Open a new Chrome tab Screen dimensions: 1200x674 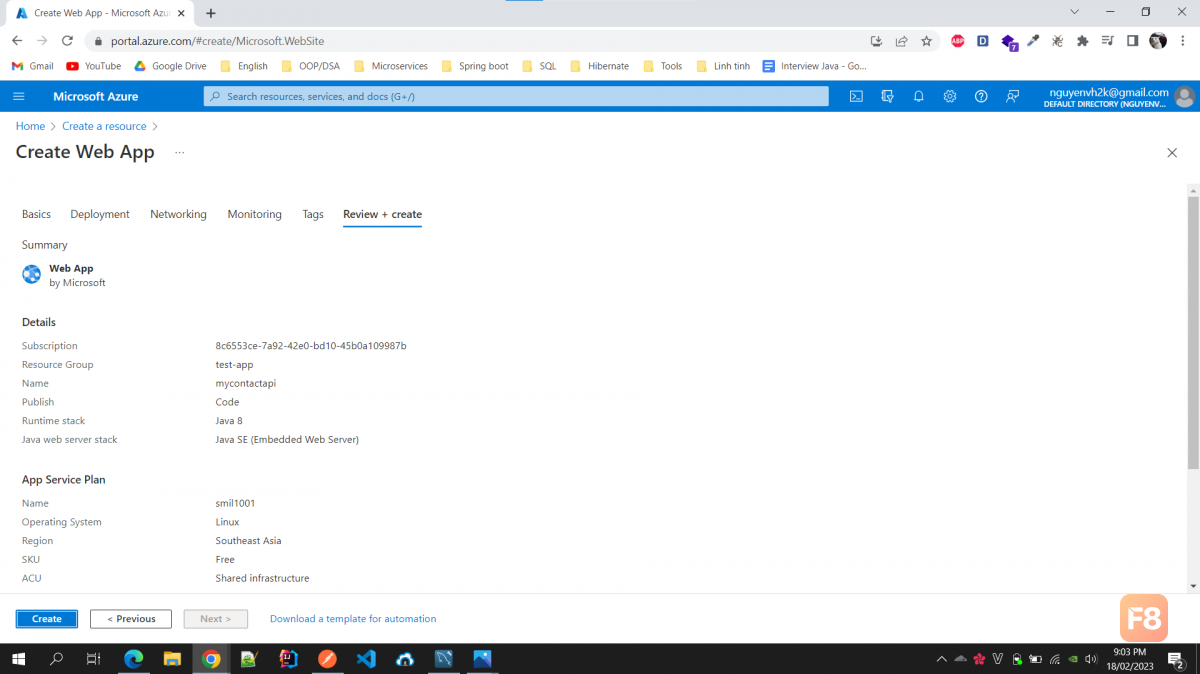click(x=211, y=13)
